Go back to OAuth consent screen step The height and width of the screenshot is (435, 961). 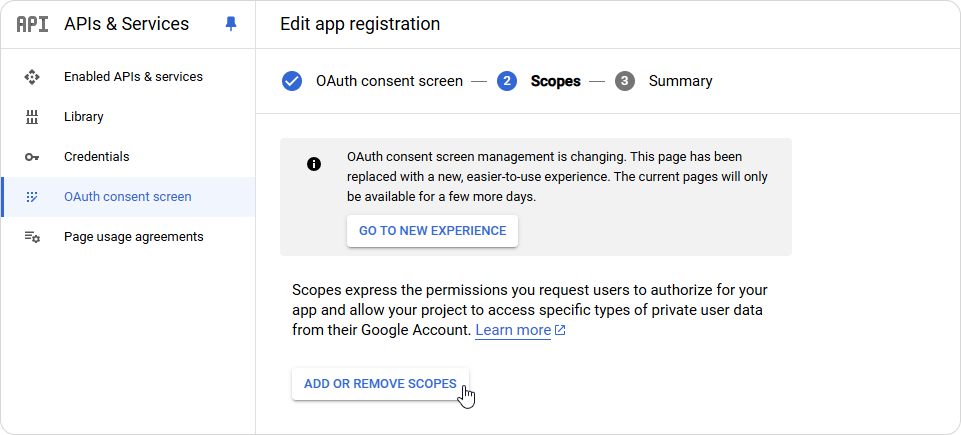coord(389,81)
